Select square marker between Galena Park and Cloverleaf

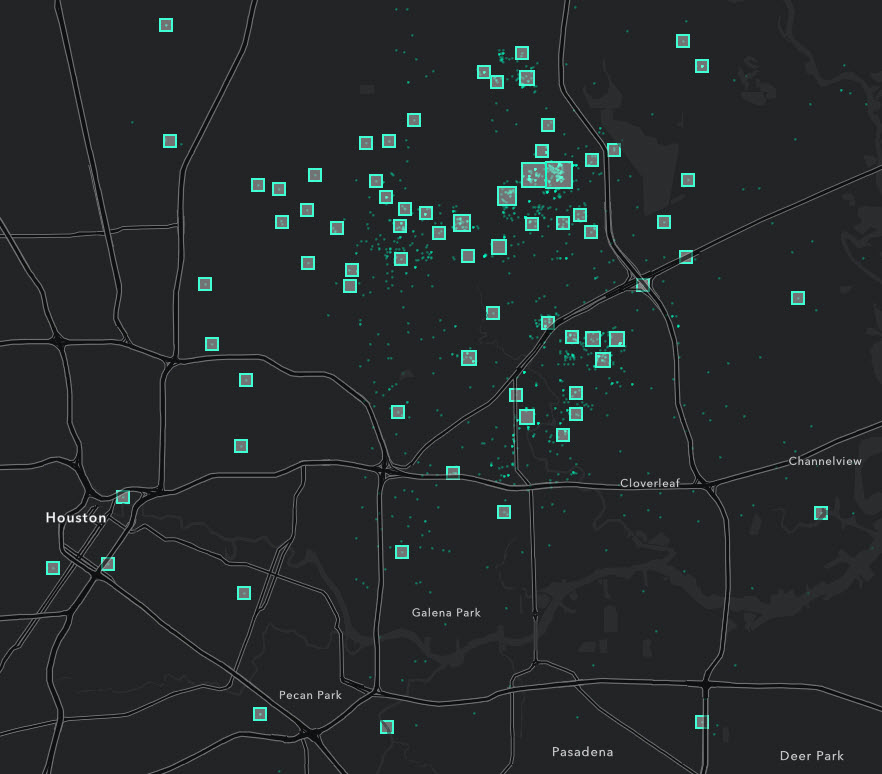[x=504, y=512]
